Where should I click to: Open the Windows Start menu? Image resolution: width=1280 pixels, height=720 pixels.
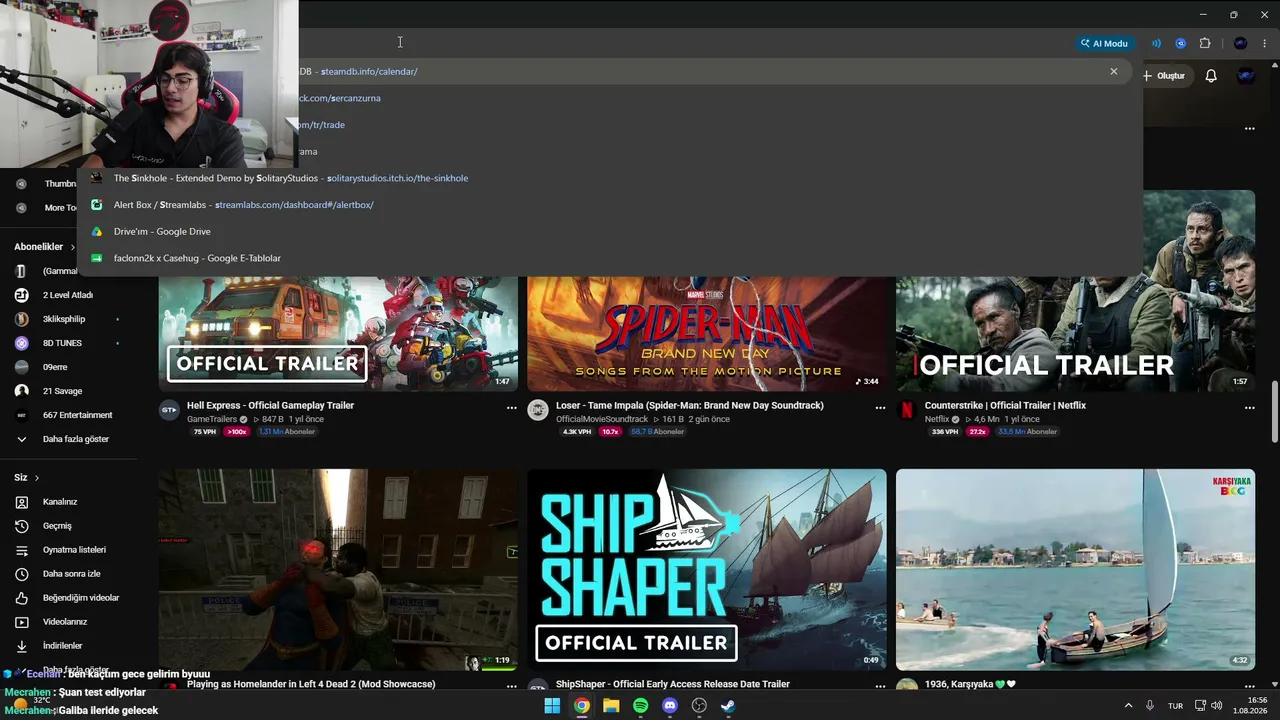point(552,706)
